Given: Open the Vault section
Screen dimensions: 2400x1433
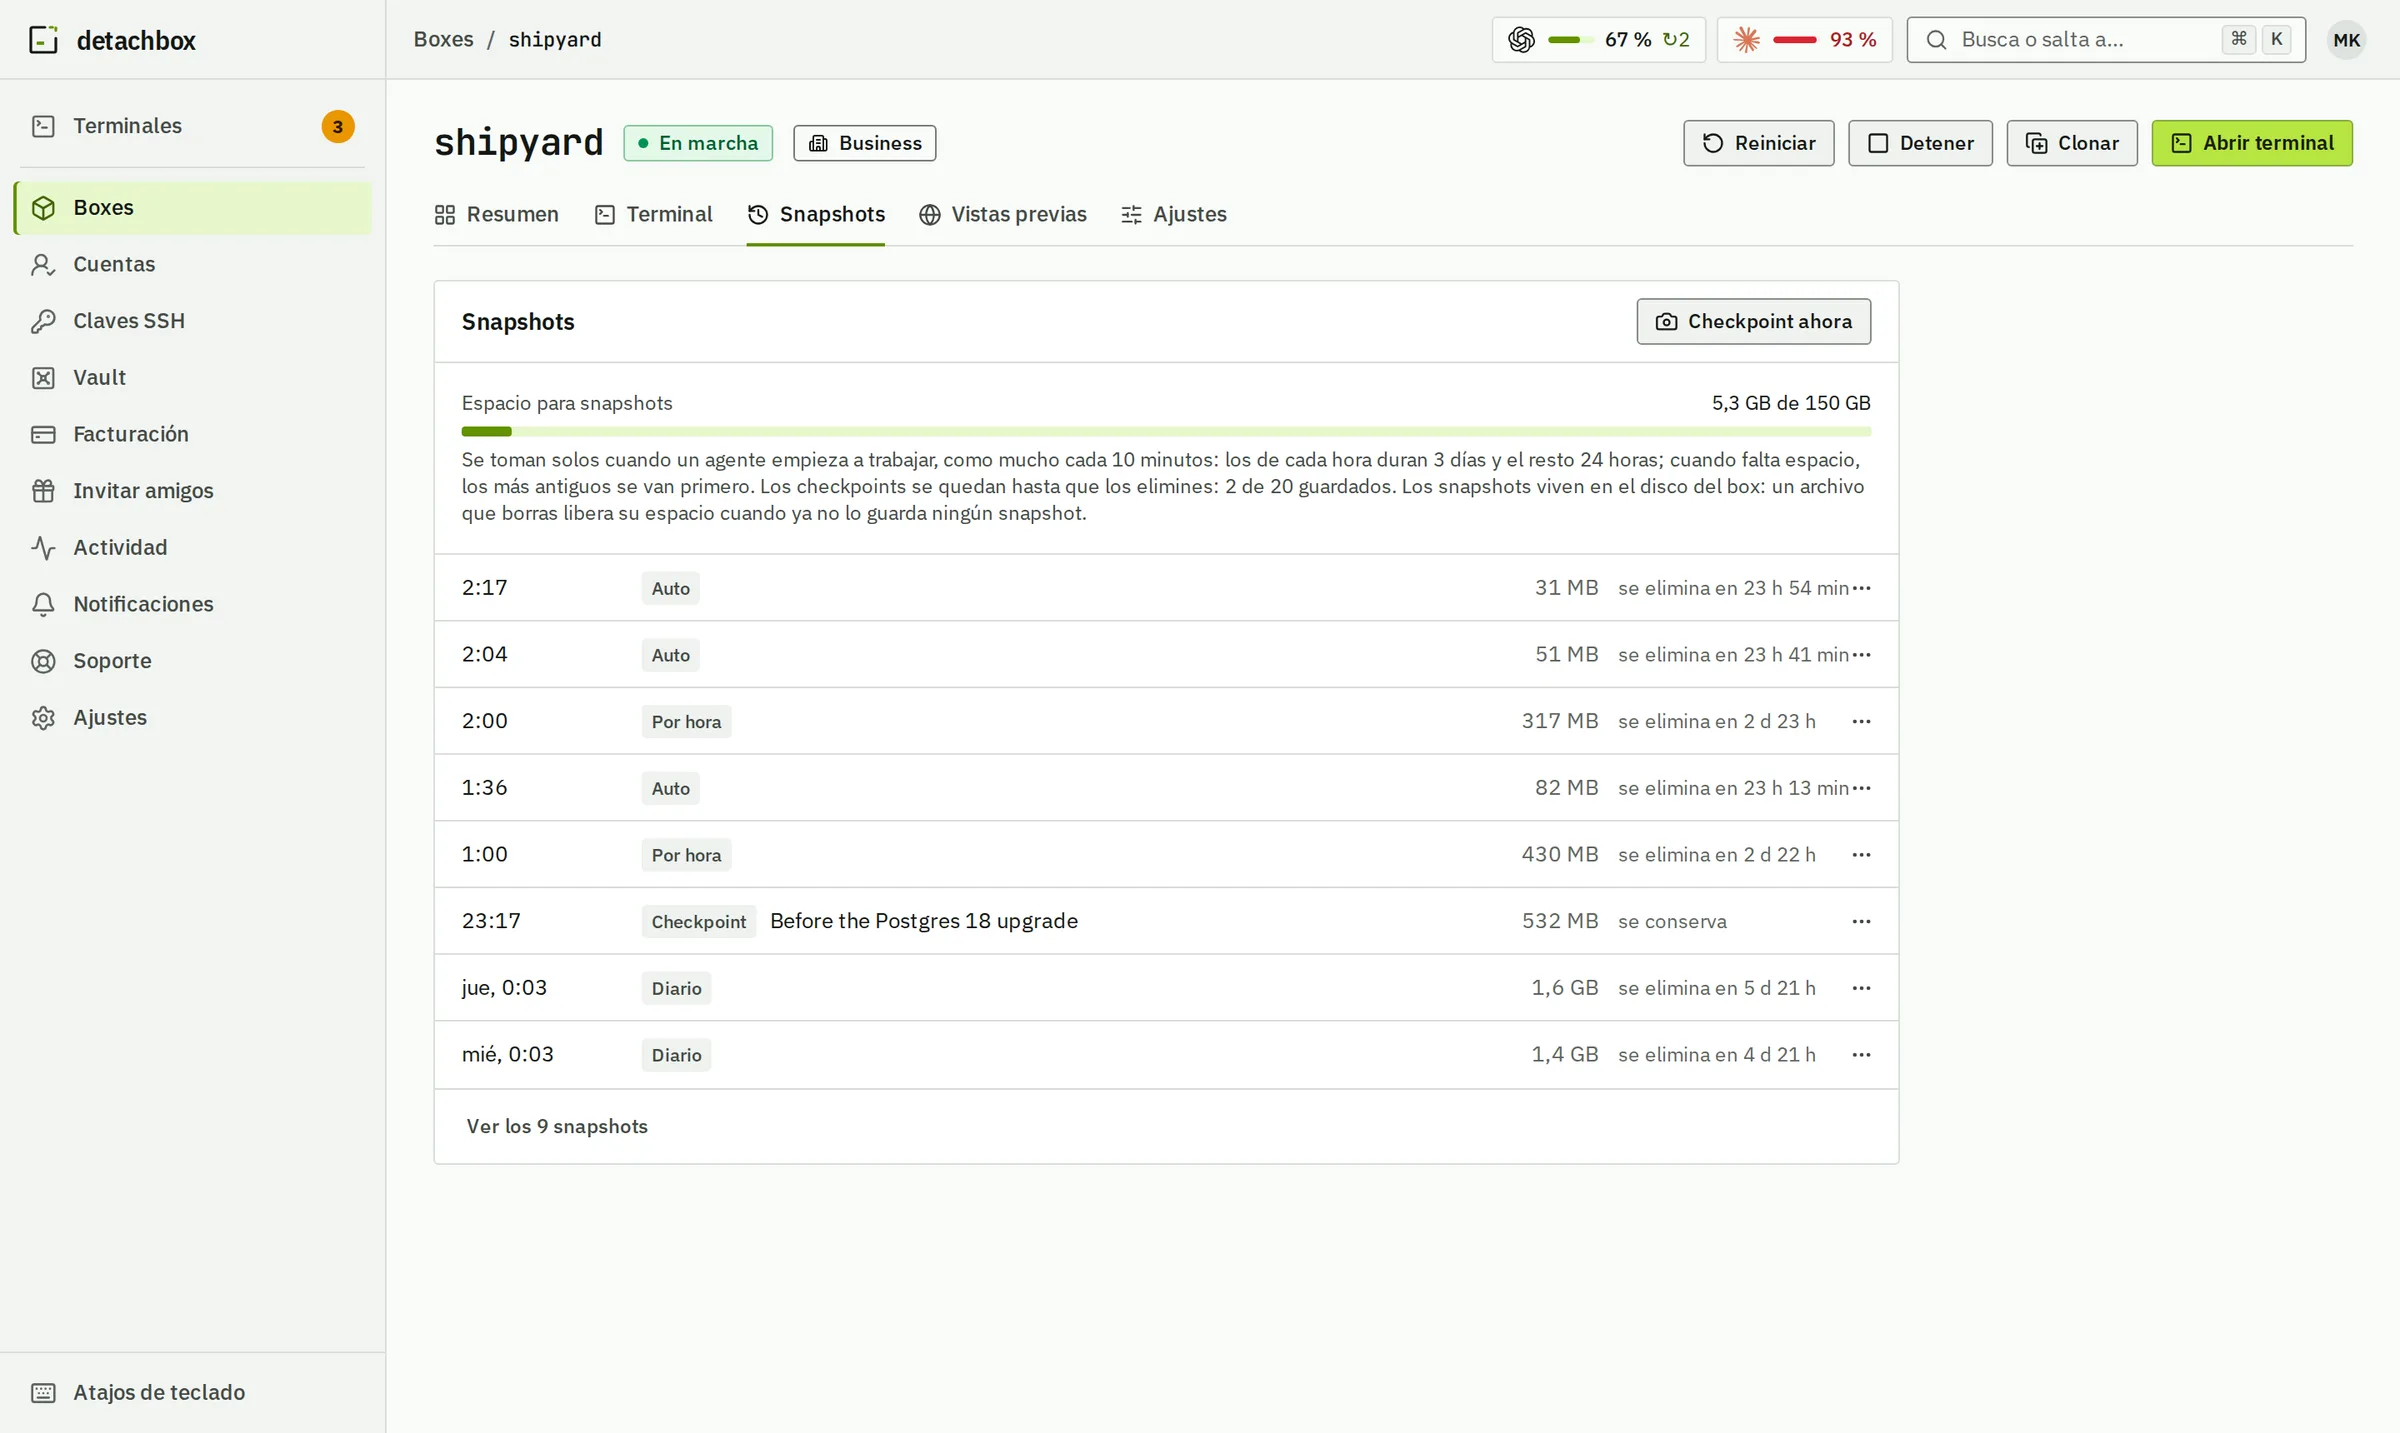Looking at the screenshot, I should point(192,378).
